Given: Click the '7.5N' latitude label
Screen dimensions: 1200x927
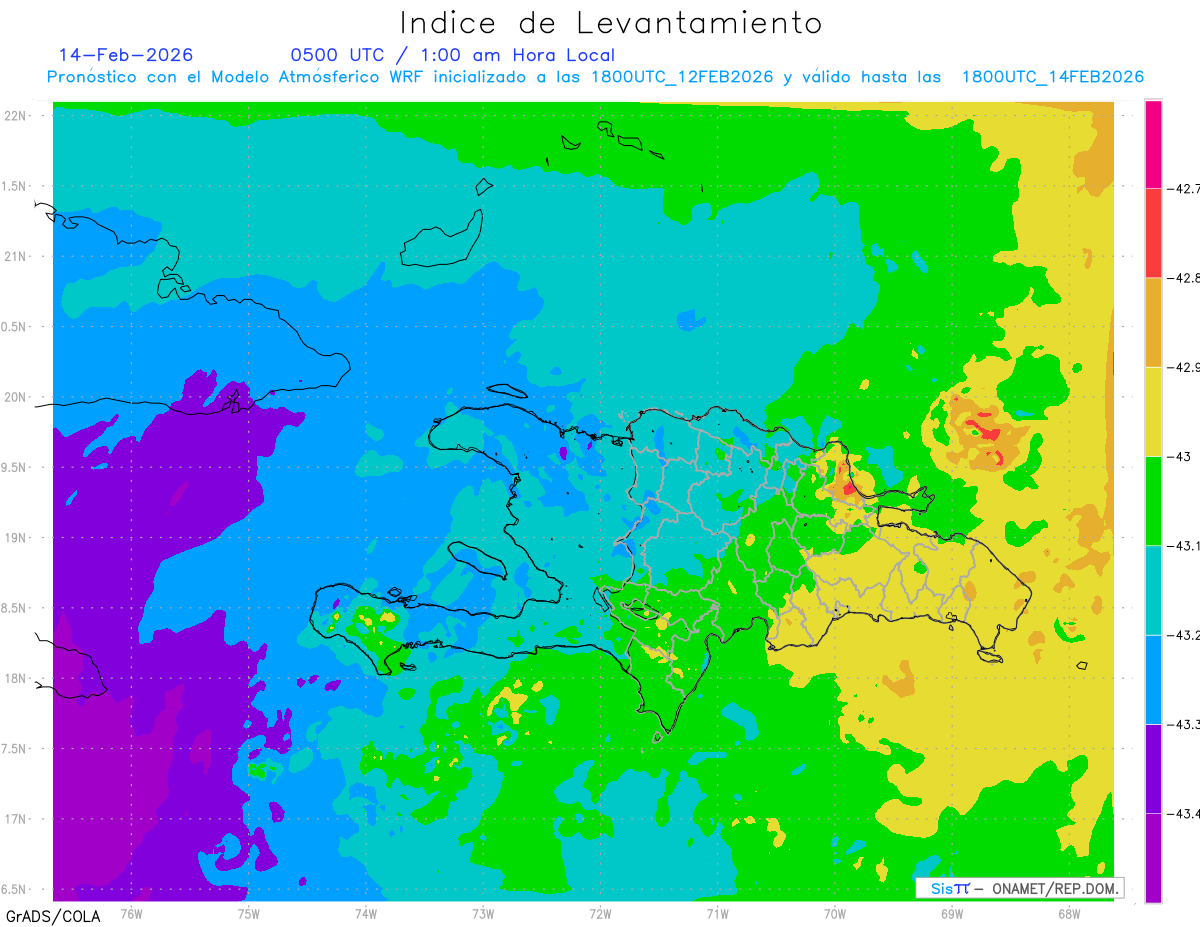Looking at the screenshot, I should click(15, 749).
